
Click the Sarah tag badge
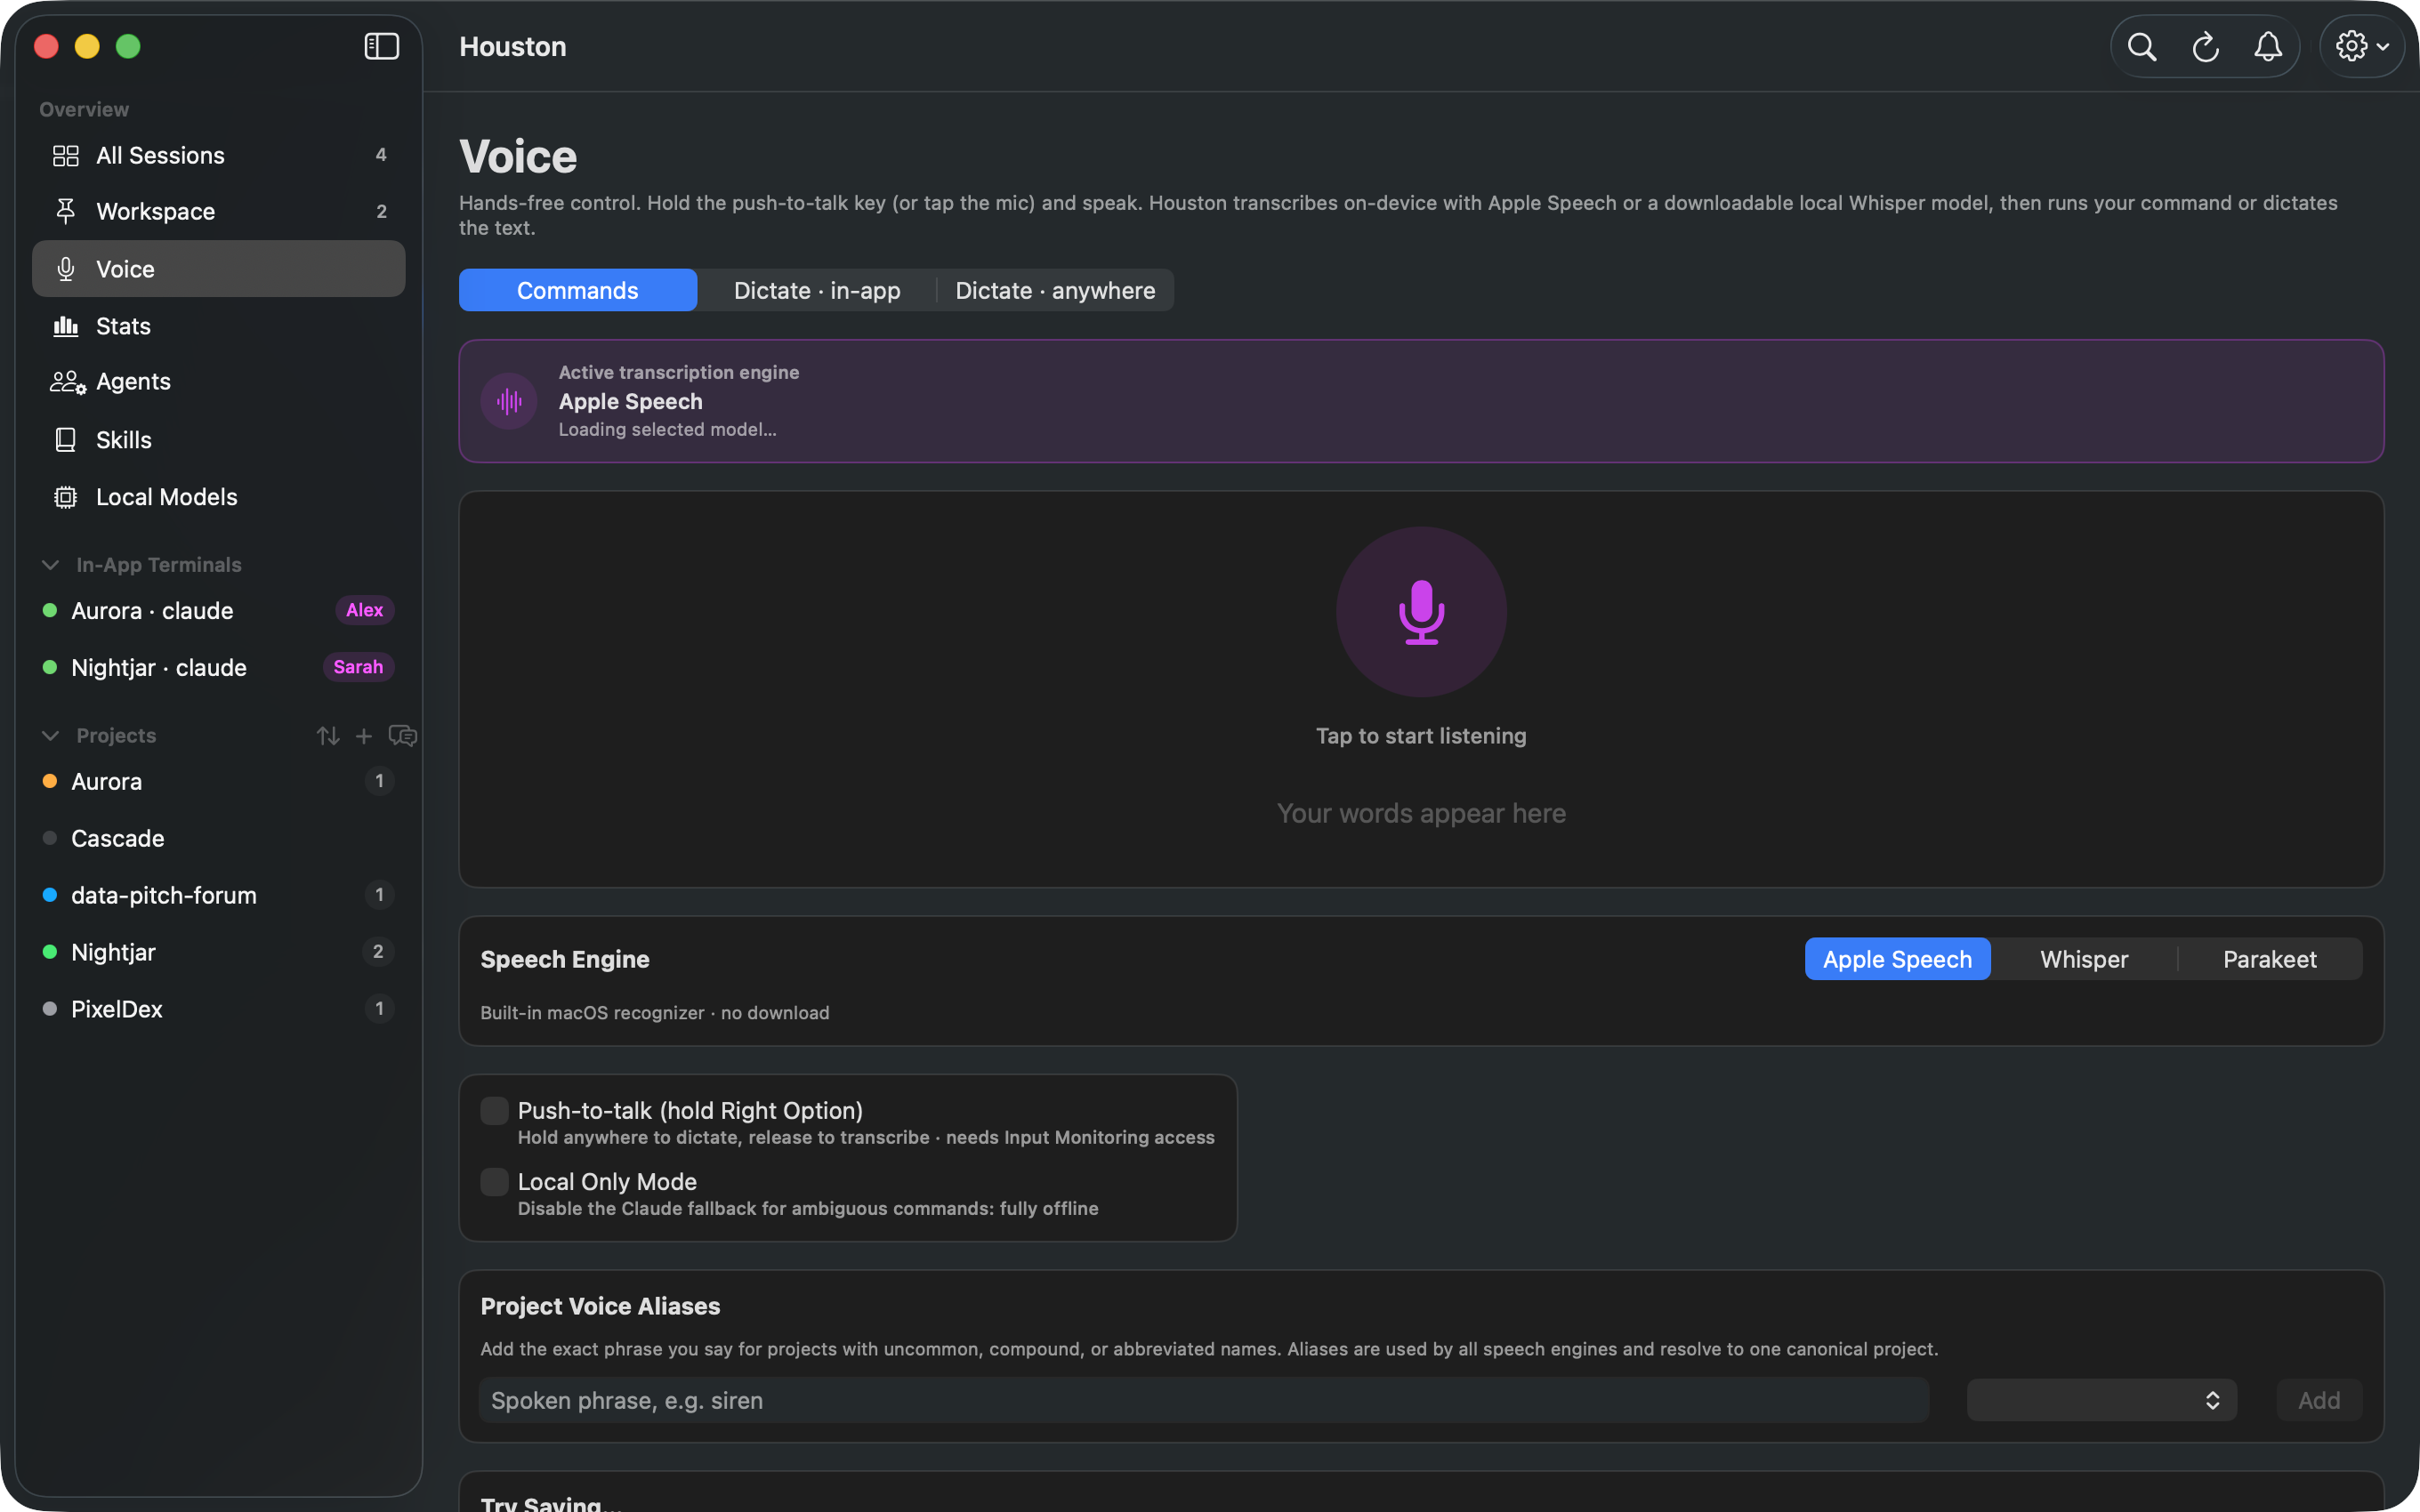point(358,667)
